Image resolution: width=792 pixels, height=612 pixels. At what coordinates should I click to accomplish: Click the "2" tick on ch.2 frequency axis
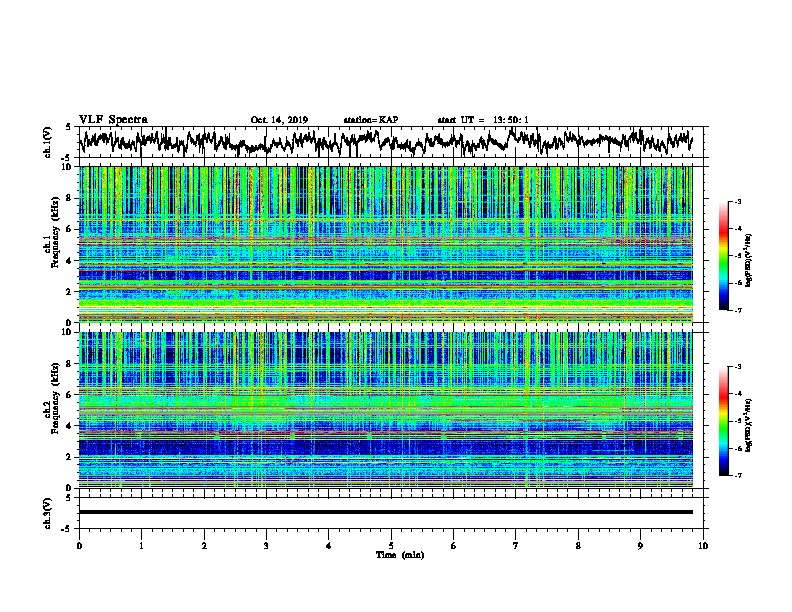69,457
